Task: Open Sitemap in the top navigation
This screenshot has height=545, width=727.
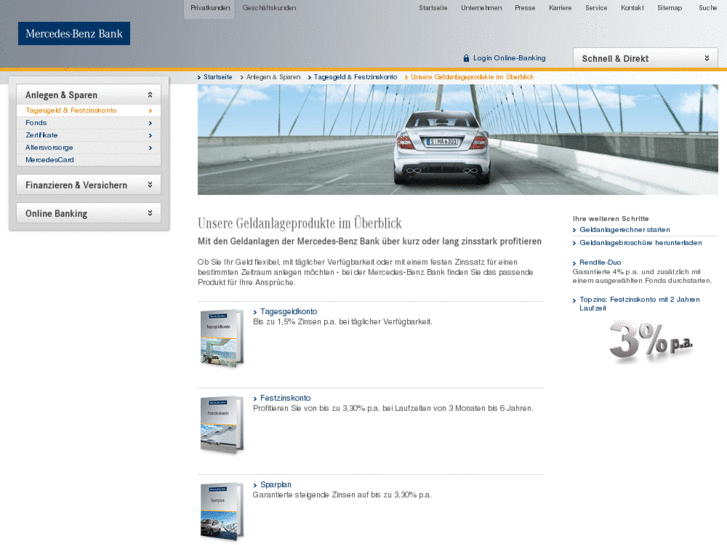Action: [669, 8]
